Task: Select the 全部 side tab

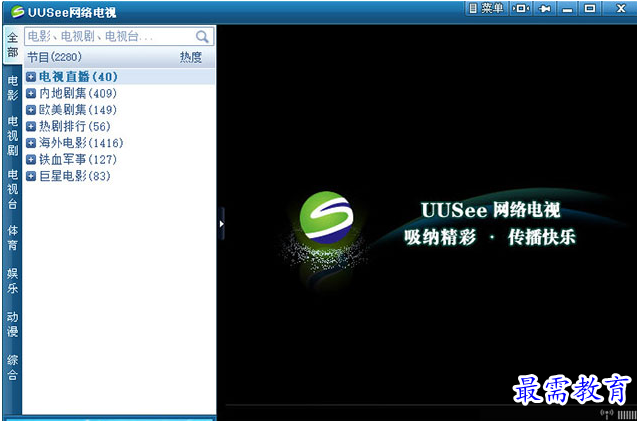Action: click(13, 45)
